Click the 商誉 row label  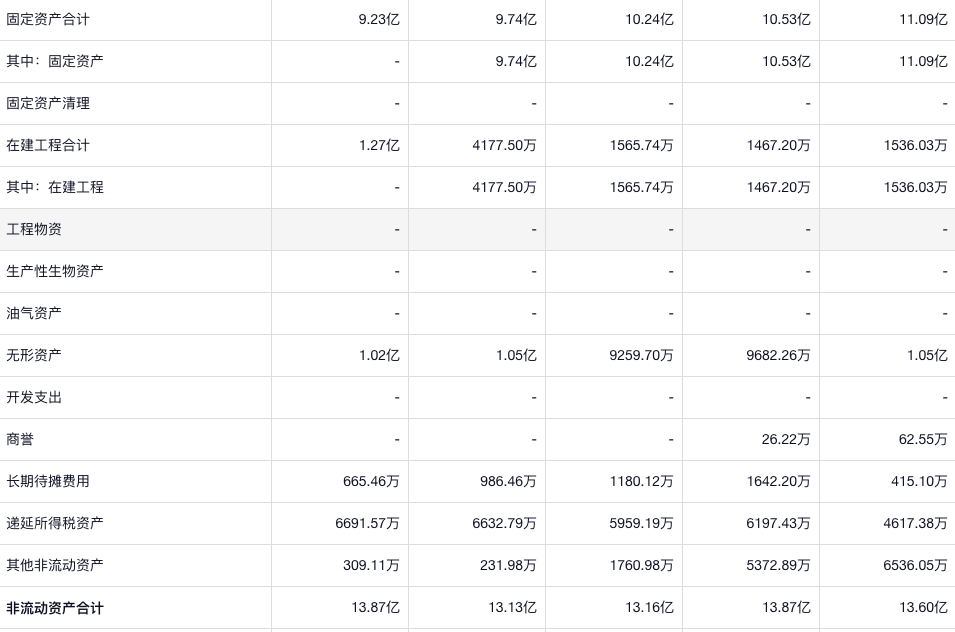click(x=20, y=439)
